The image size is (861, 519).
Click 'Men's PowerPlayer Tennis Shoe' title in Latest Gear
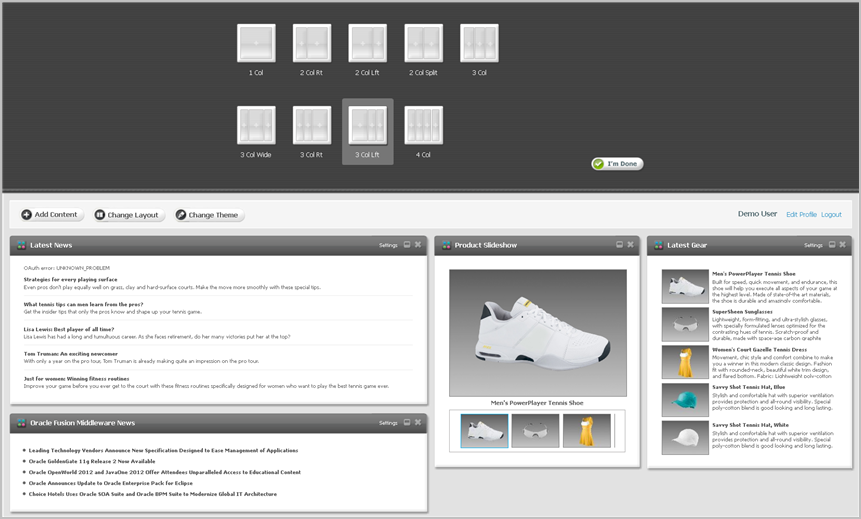pos(753,274)
